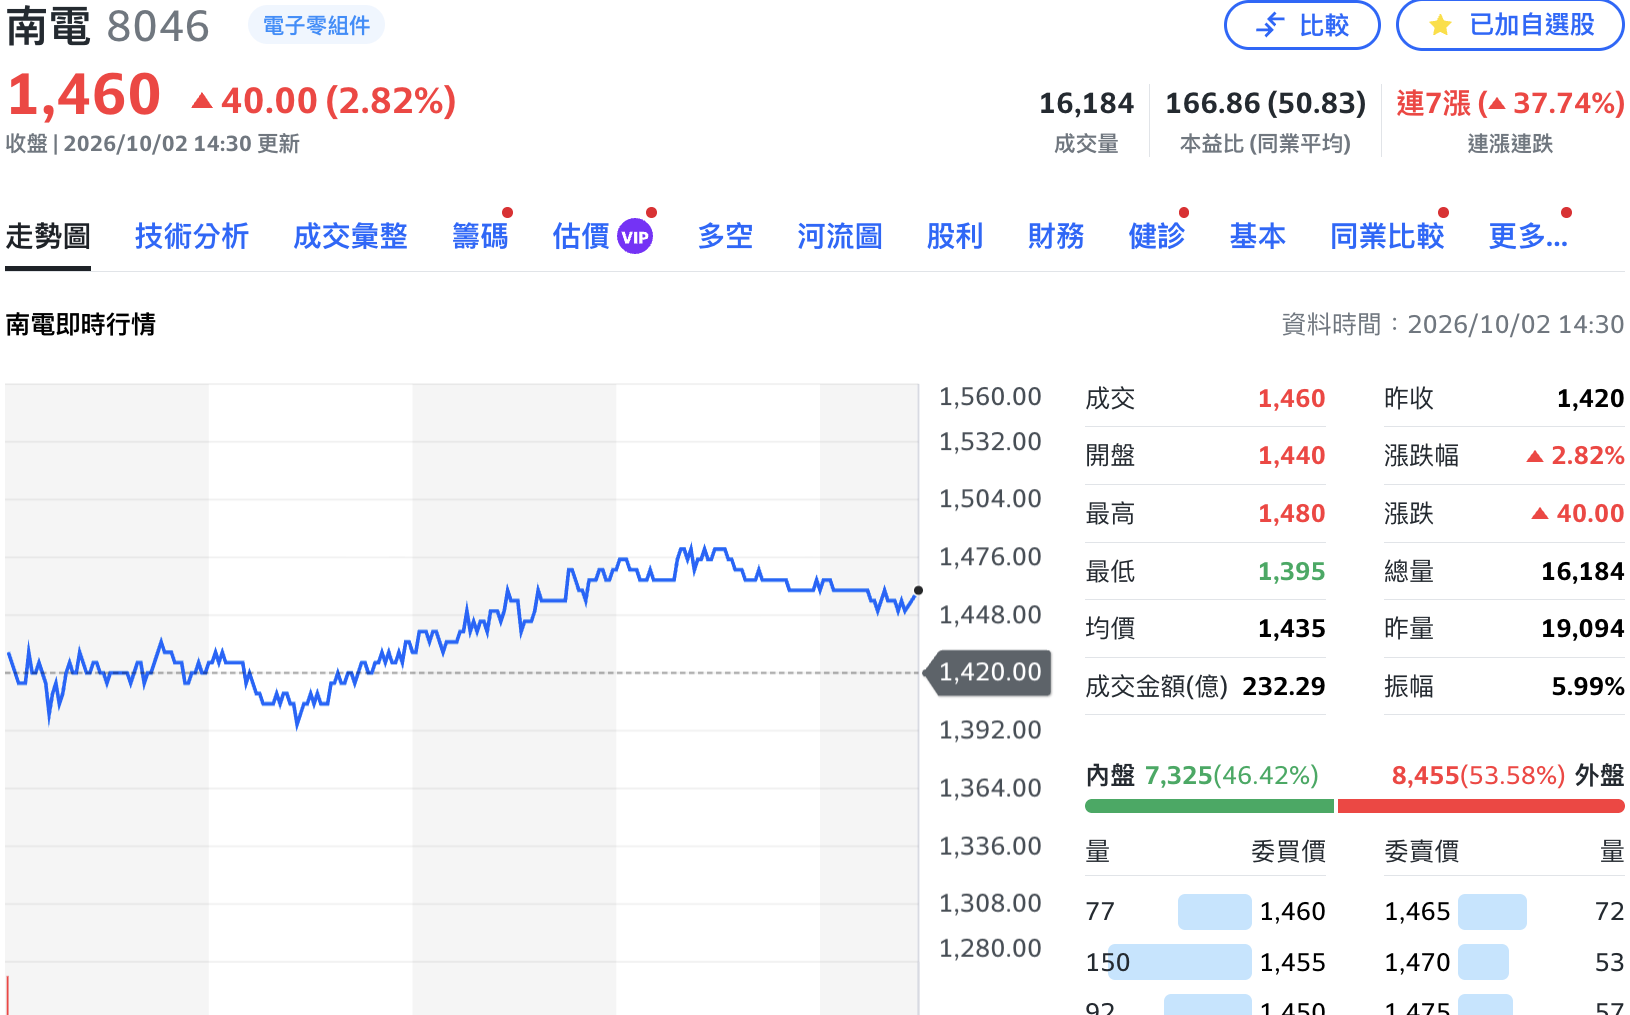The image size is (1630, 1015).
Task: Click the green 內盤 volume bar
Action: pos(1209,806)
